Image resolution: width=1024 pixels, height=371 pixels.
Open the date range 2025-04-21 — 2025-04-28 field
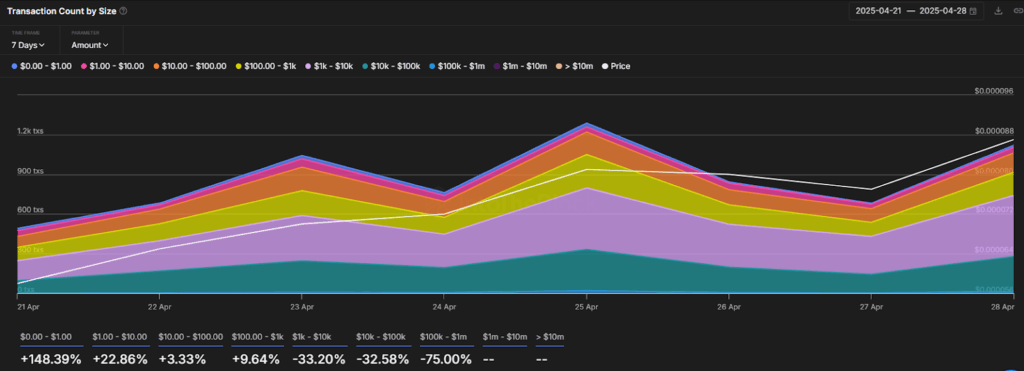click(x=916, y=11)
